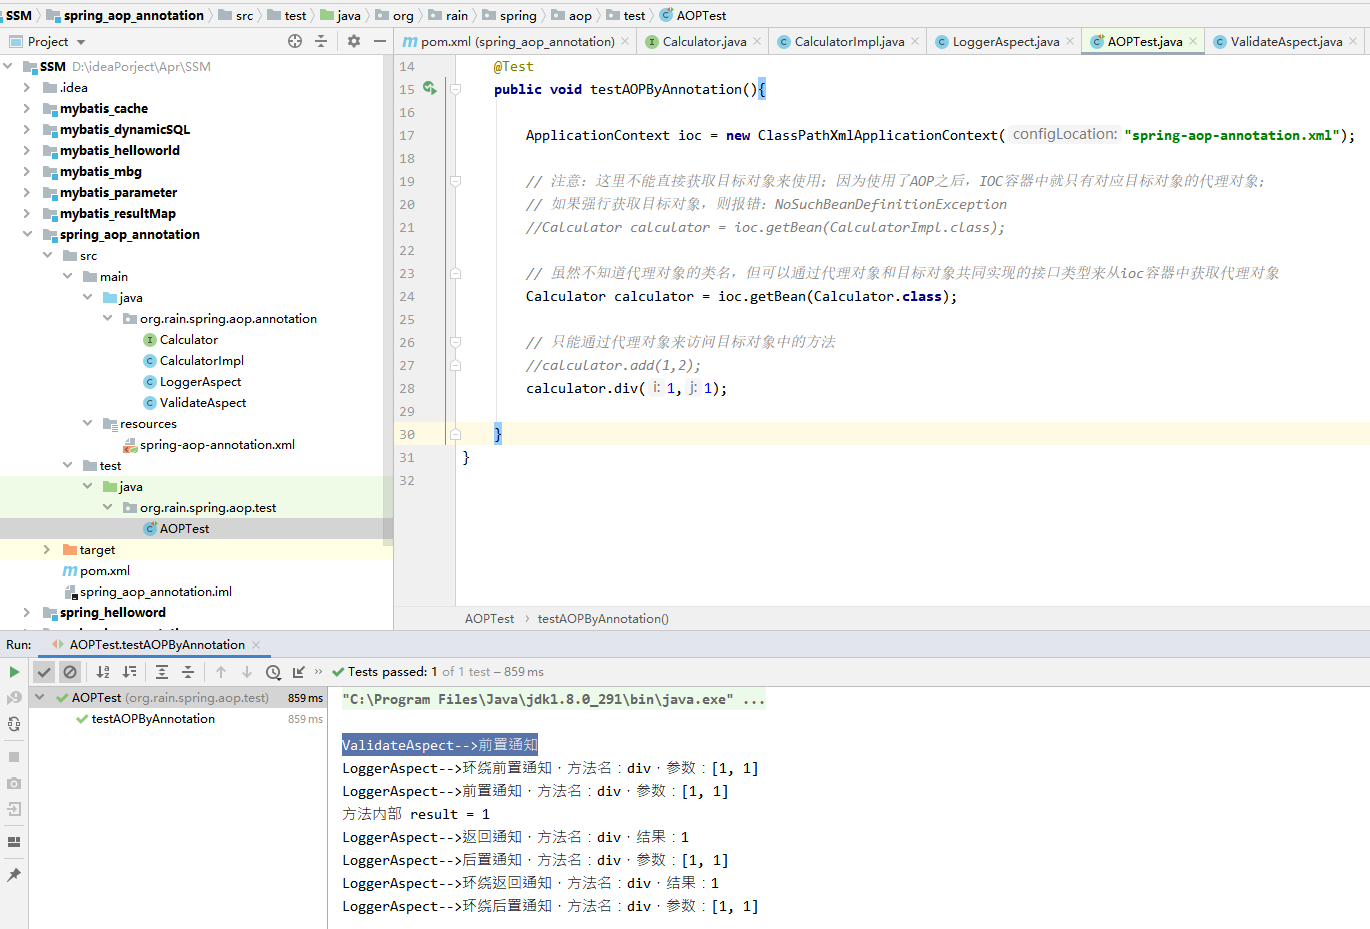The width and height of the screenshot is (1370, 929).
Task: Hide the Project tool window
Action: 380,41
